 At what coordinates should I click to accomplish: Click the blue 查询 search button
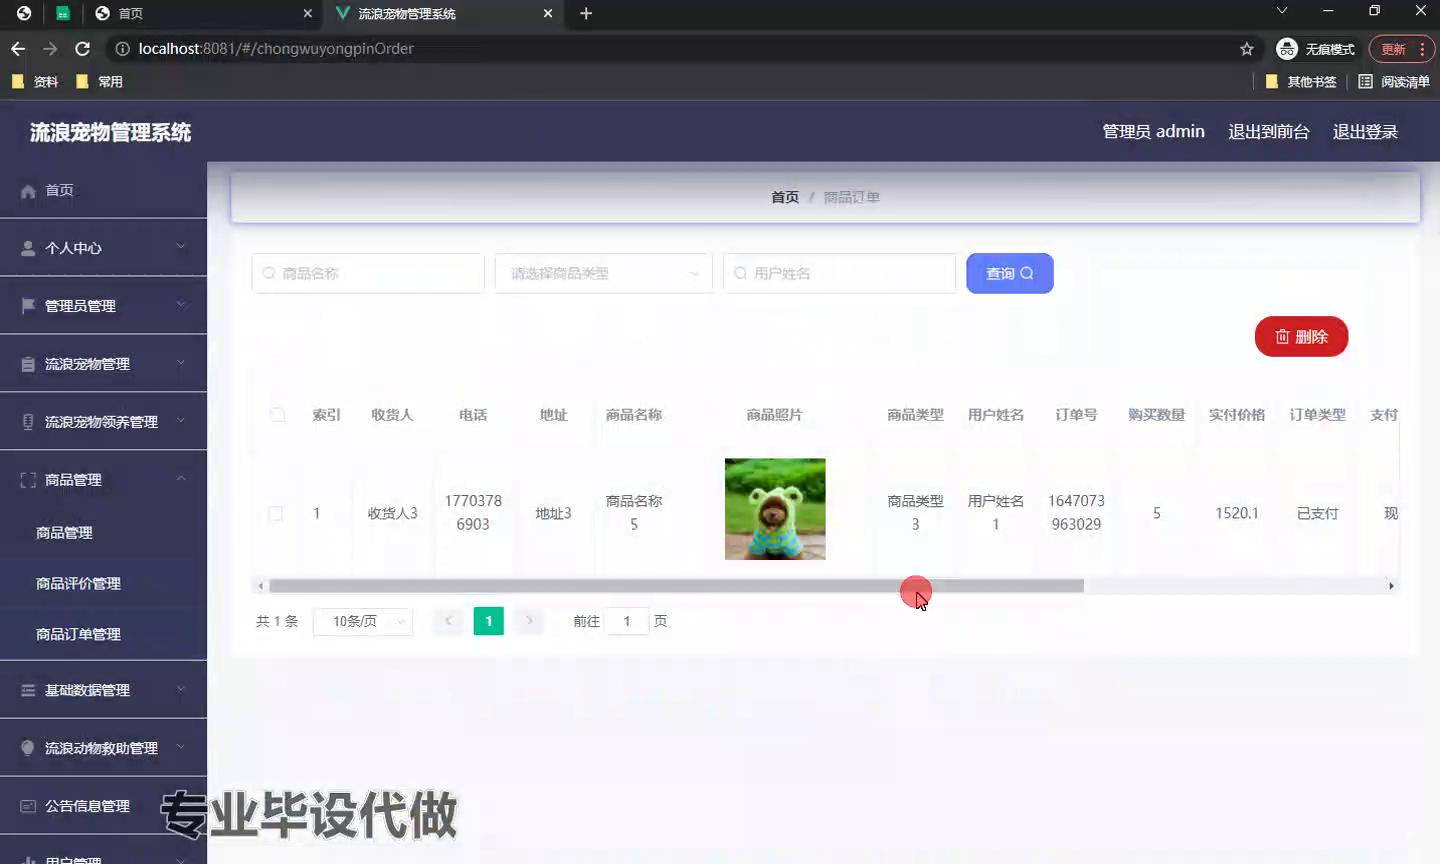pyautogui.click(x=1009, y=273)
